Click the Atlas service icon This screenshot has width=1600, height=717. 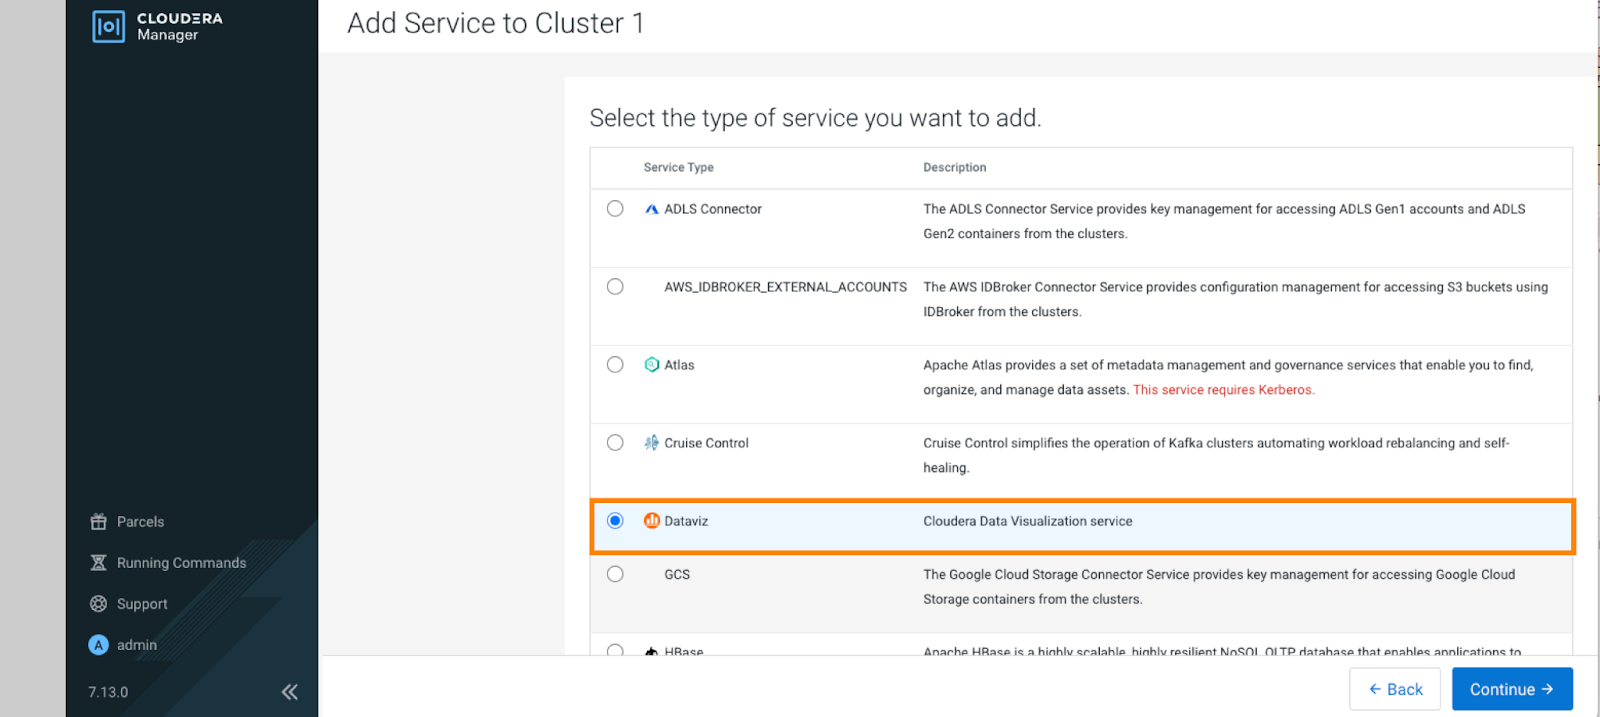pyautogui.click(x=652, y=365)
